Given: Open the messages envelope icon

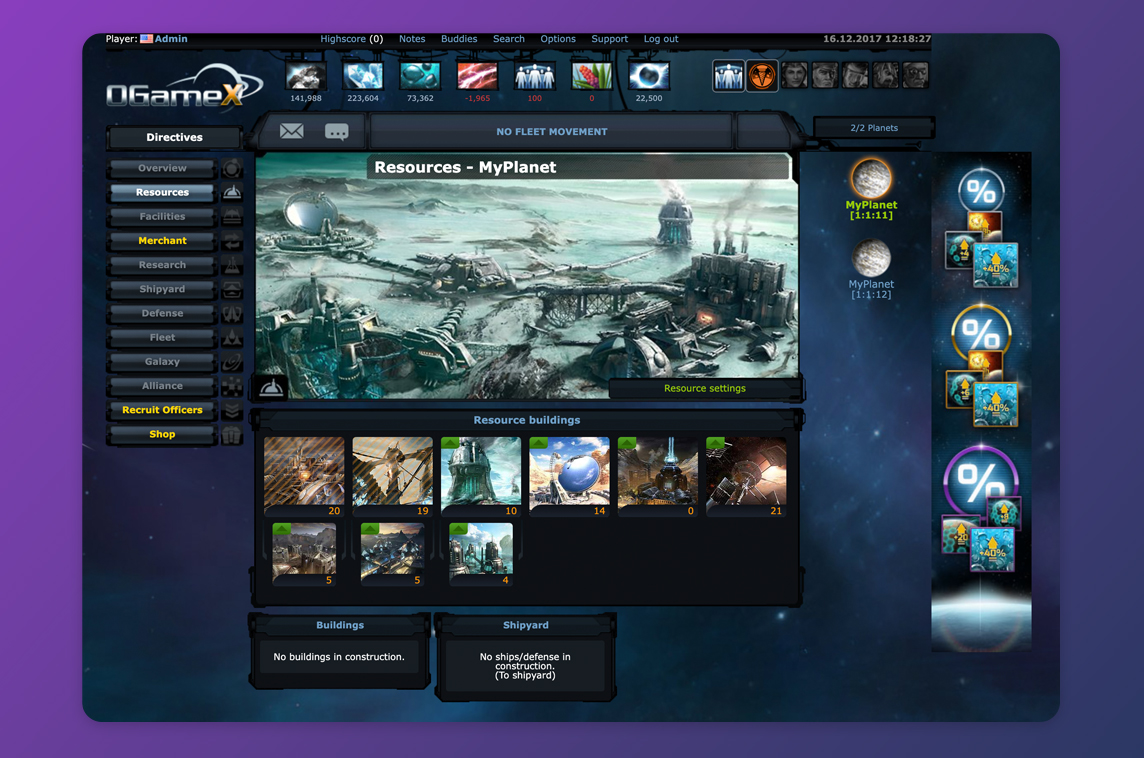Looking at the screenshot, I should [291, 131].
